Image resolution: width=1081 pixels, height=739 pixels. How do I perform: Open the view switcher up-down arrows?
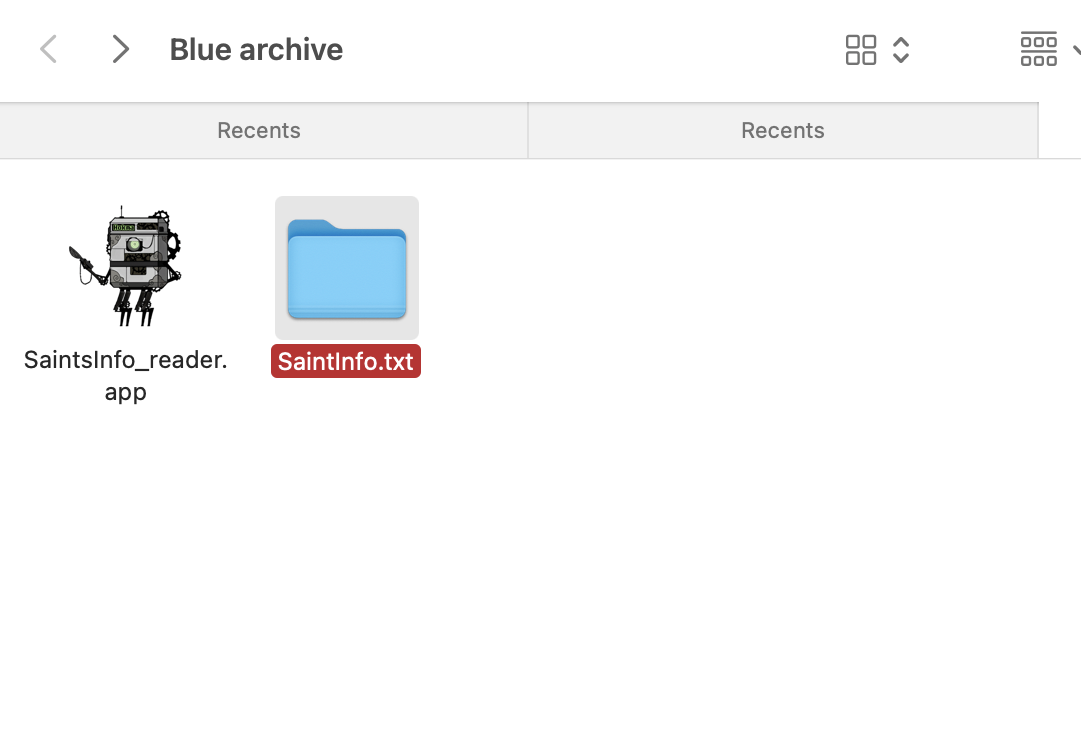point(901,50)
